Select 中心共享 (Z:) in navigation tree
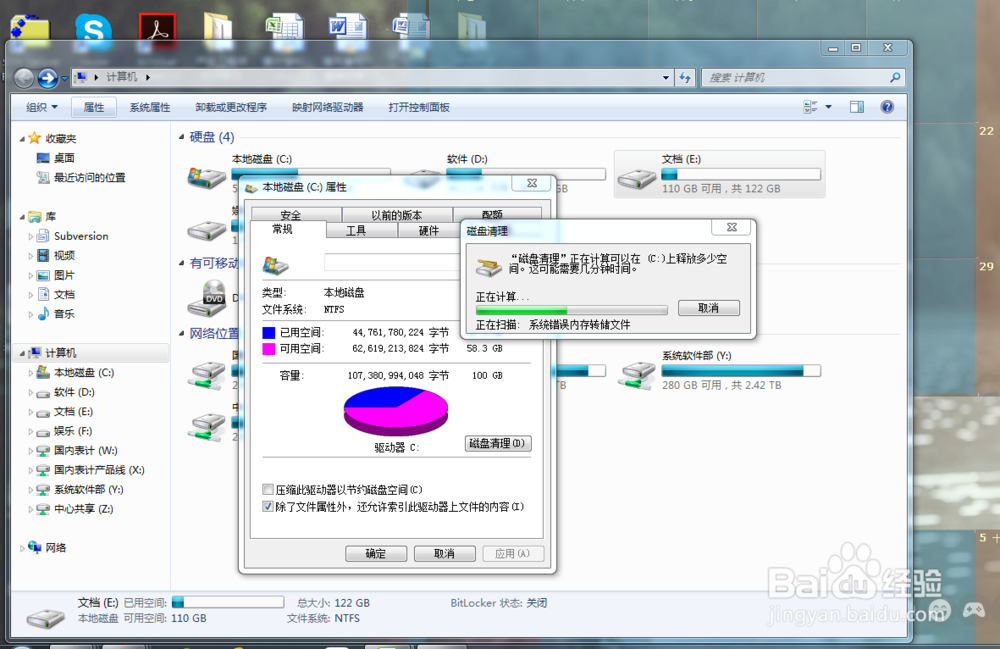 tap(83, 509)
